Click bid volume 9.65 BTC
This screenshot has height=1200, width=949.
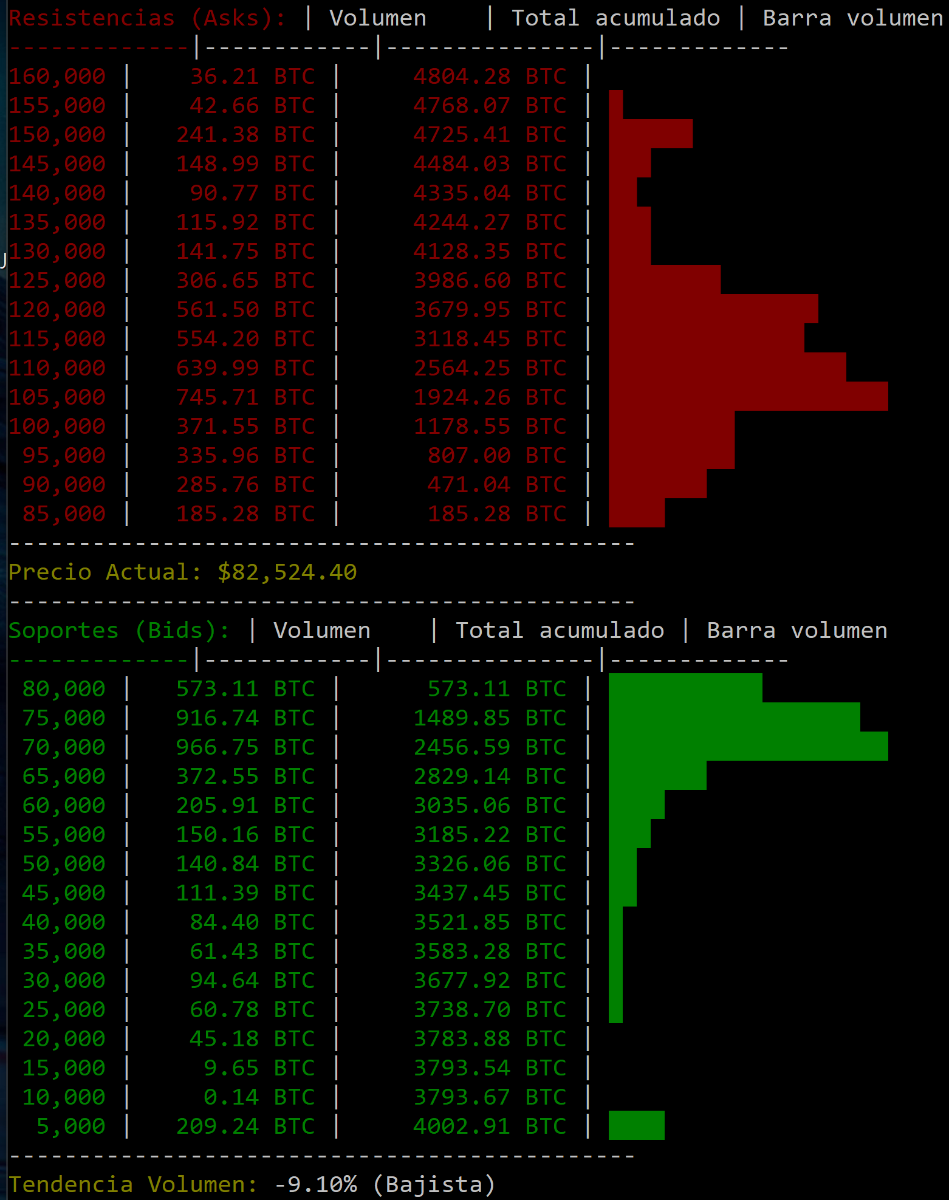[259, 1067]
